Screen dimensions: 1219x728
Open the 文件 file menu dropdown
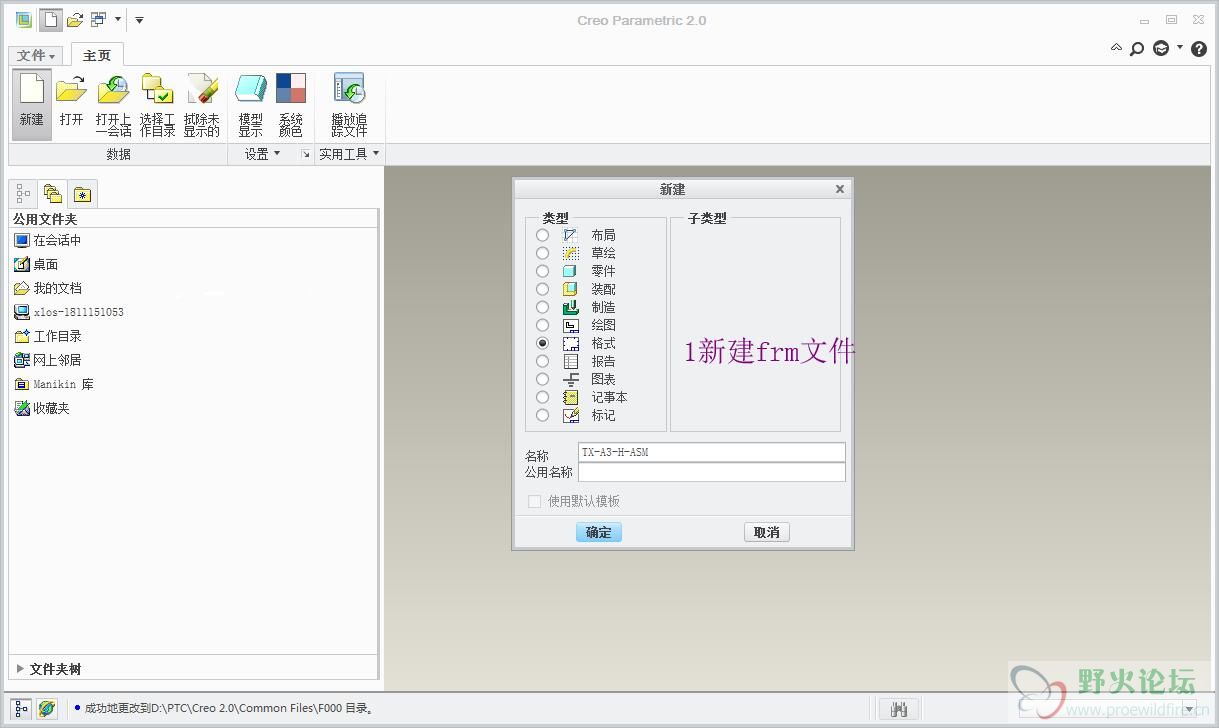37,56
